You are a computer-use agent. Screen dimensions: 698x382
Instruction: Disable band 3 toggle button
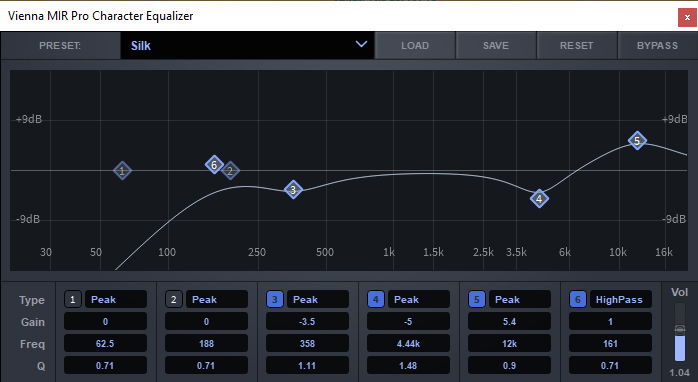tap(275, 299)
